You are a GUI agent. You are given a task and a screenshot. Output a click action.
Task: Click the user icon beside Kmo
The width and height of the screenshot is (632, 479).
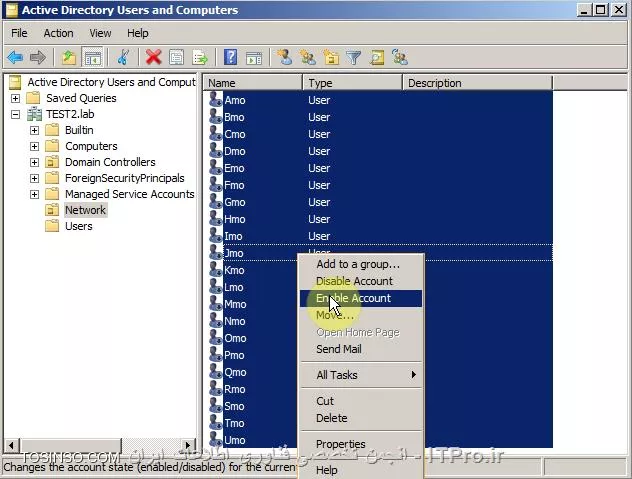click(216, 269)
